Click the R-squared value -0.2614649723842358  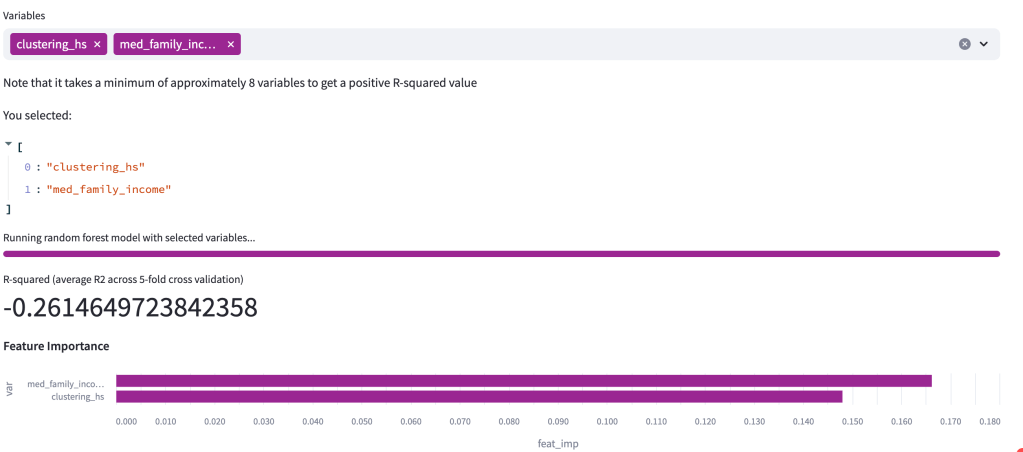tap(130, 308)
